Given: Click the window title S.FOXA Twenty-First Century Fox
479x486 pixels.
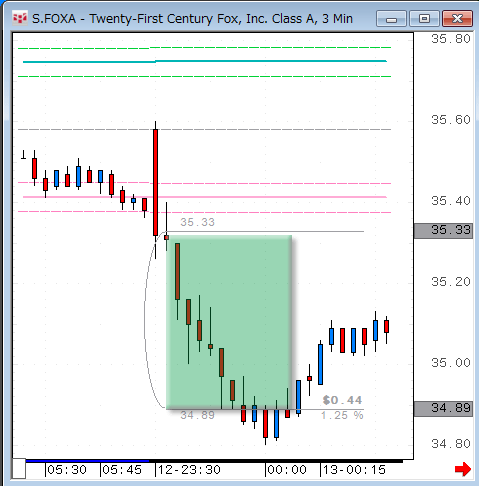Looking at the screenshot, I should pos(192,19).
